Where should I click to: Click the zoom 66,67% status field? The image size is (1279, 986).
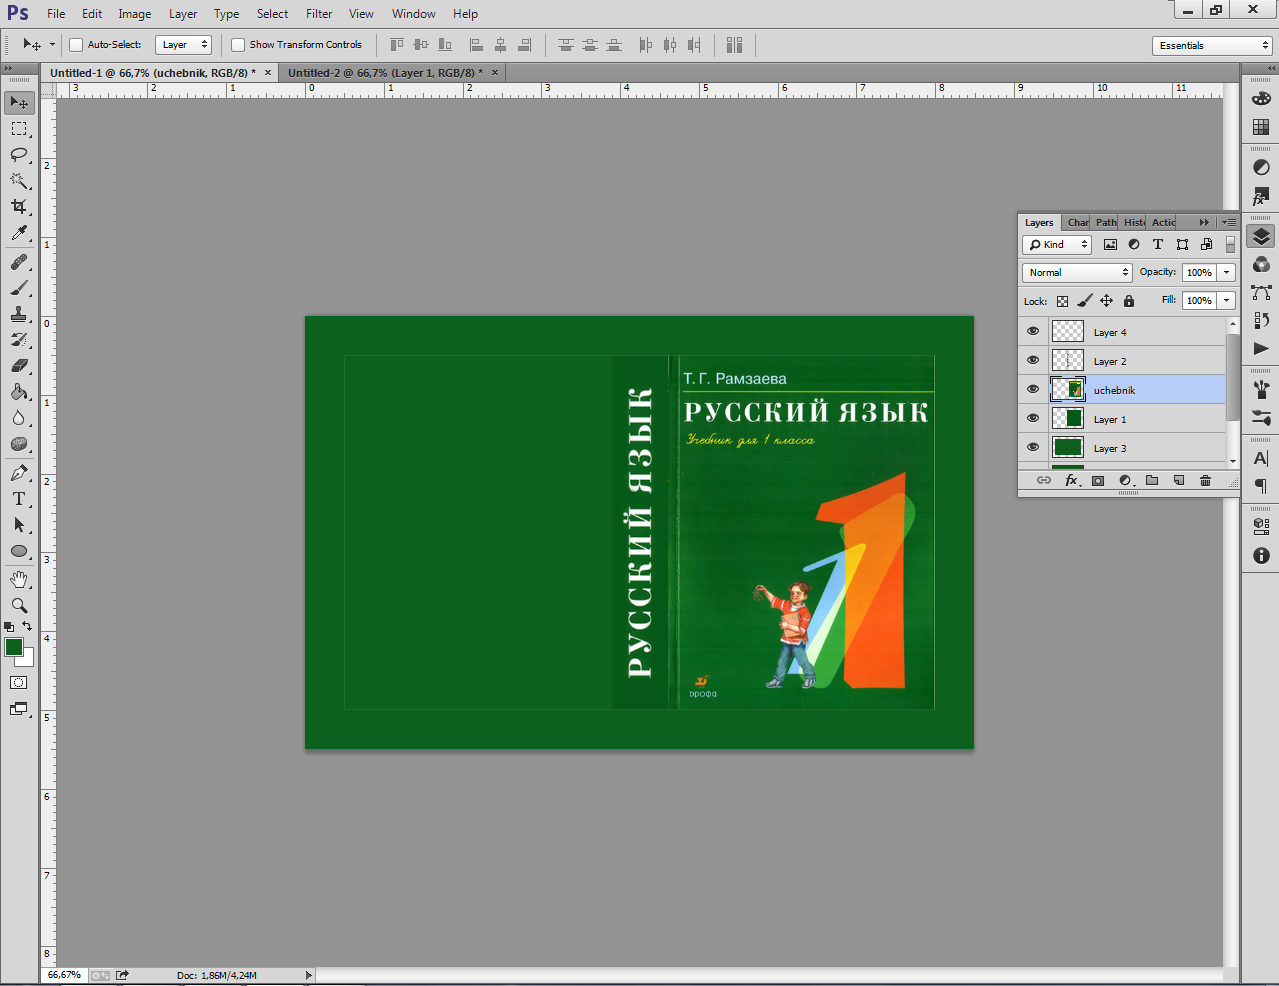(x=64, y=975)
